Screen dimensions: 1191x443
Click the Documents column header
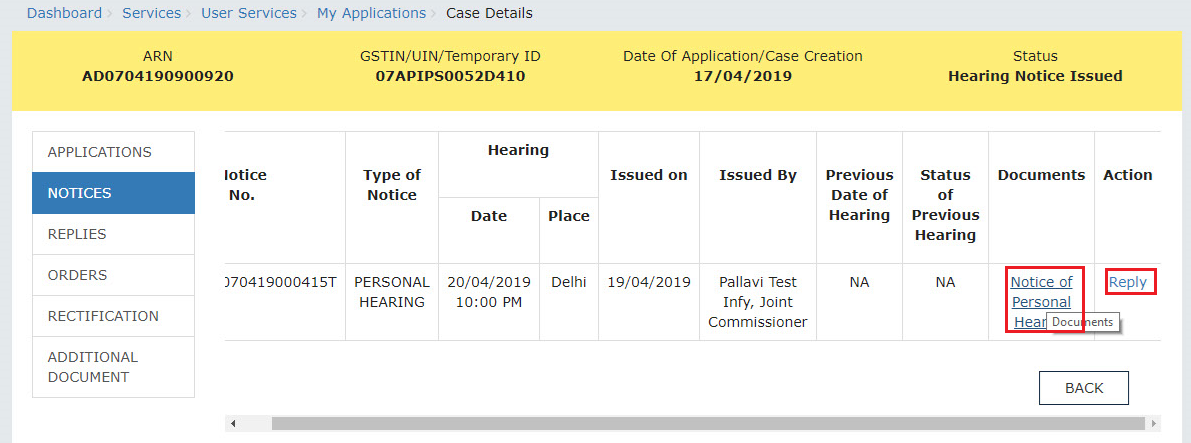click(x=1041, y=175)
